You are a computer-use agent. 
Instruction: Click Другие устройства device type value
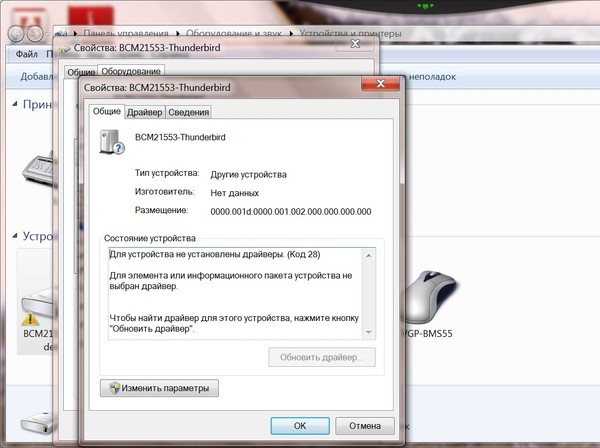coord(248,175)
